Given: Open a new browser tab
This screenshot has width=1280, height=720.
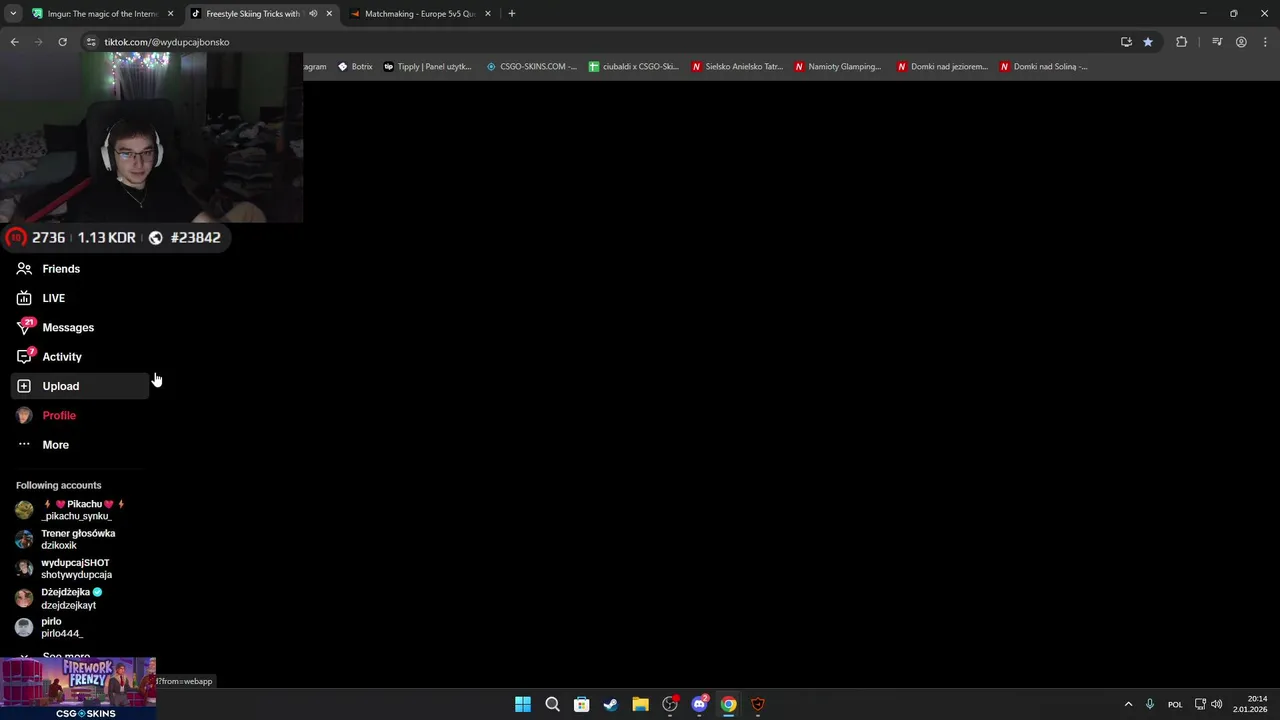Looking at the screenshot, I should click(x=511, y=14).
